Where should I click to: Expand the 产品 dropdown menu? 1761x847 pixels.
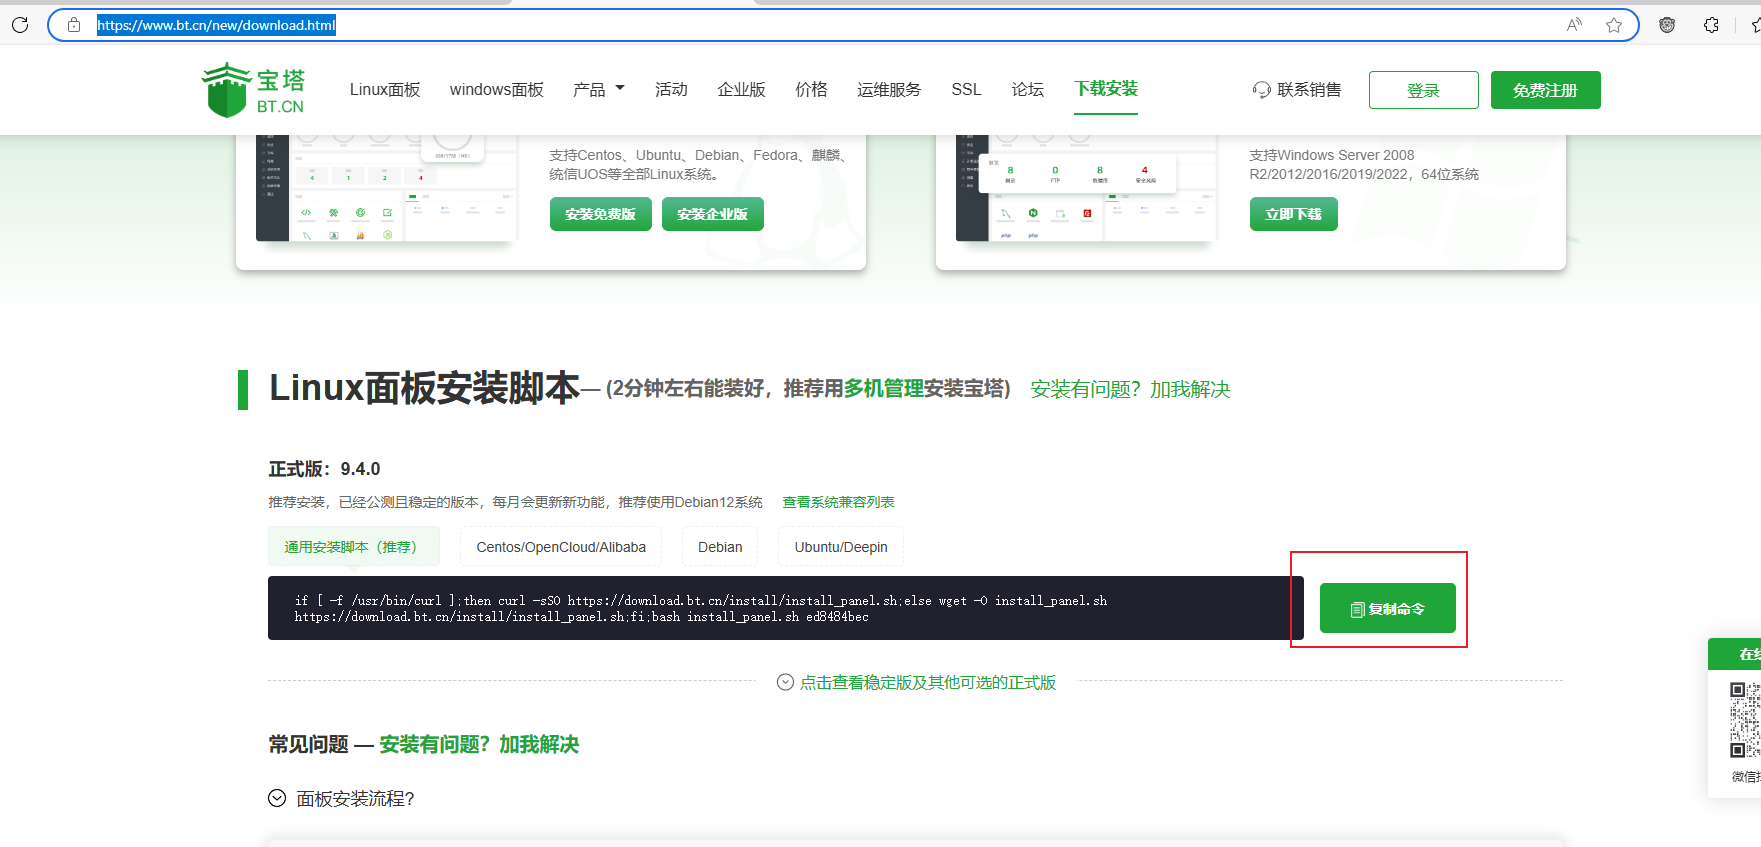pyautogui.click(x=598, y=90)
